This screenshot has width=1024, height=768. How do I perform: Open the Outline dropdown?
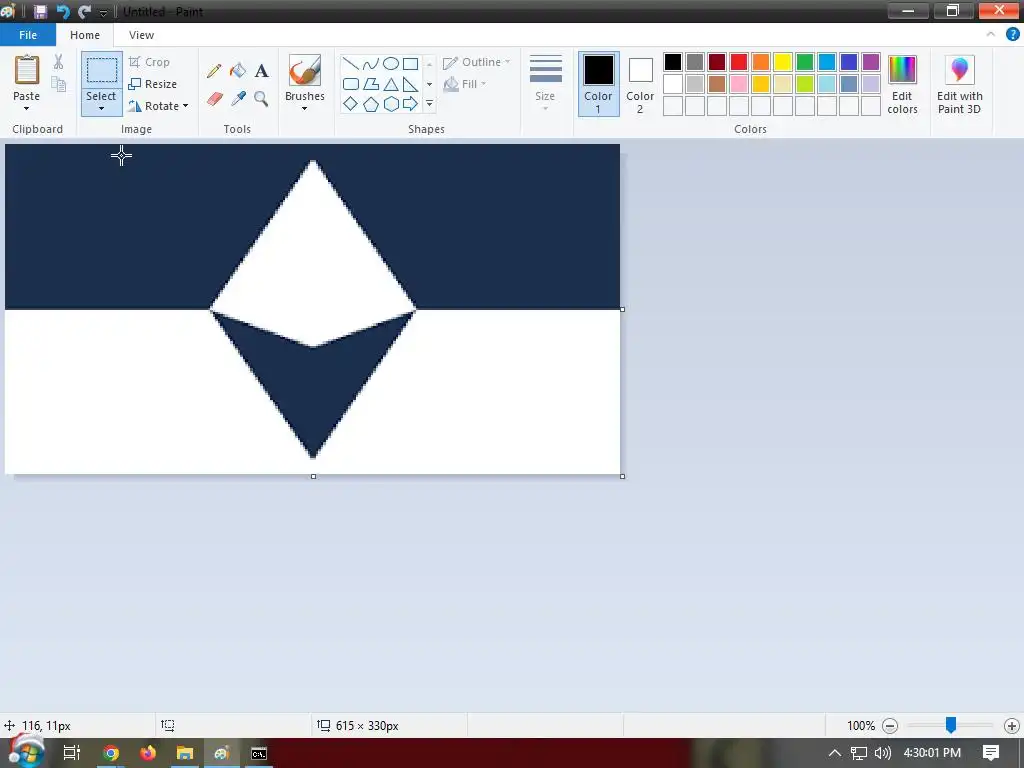(x=476, y=62)
